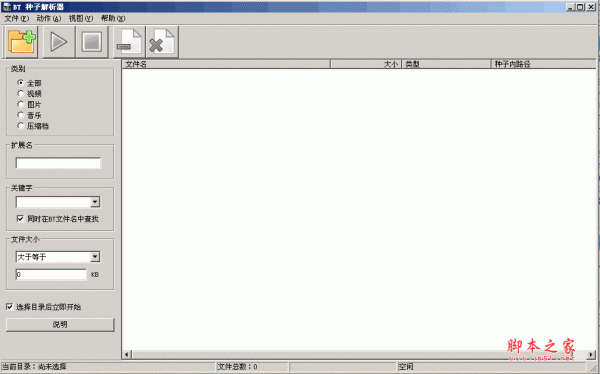Select the 压缩档 category radio button
Image resolution: width=600 pixels, height=374 pixels.
(21, 126)
